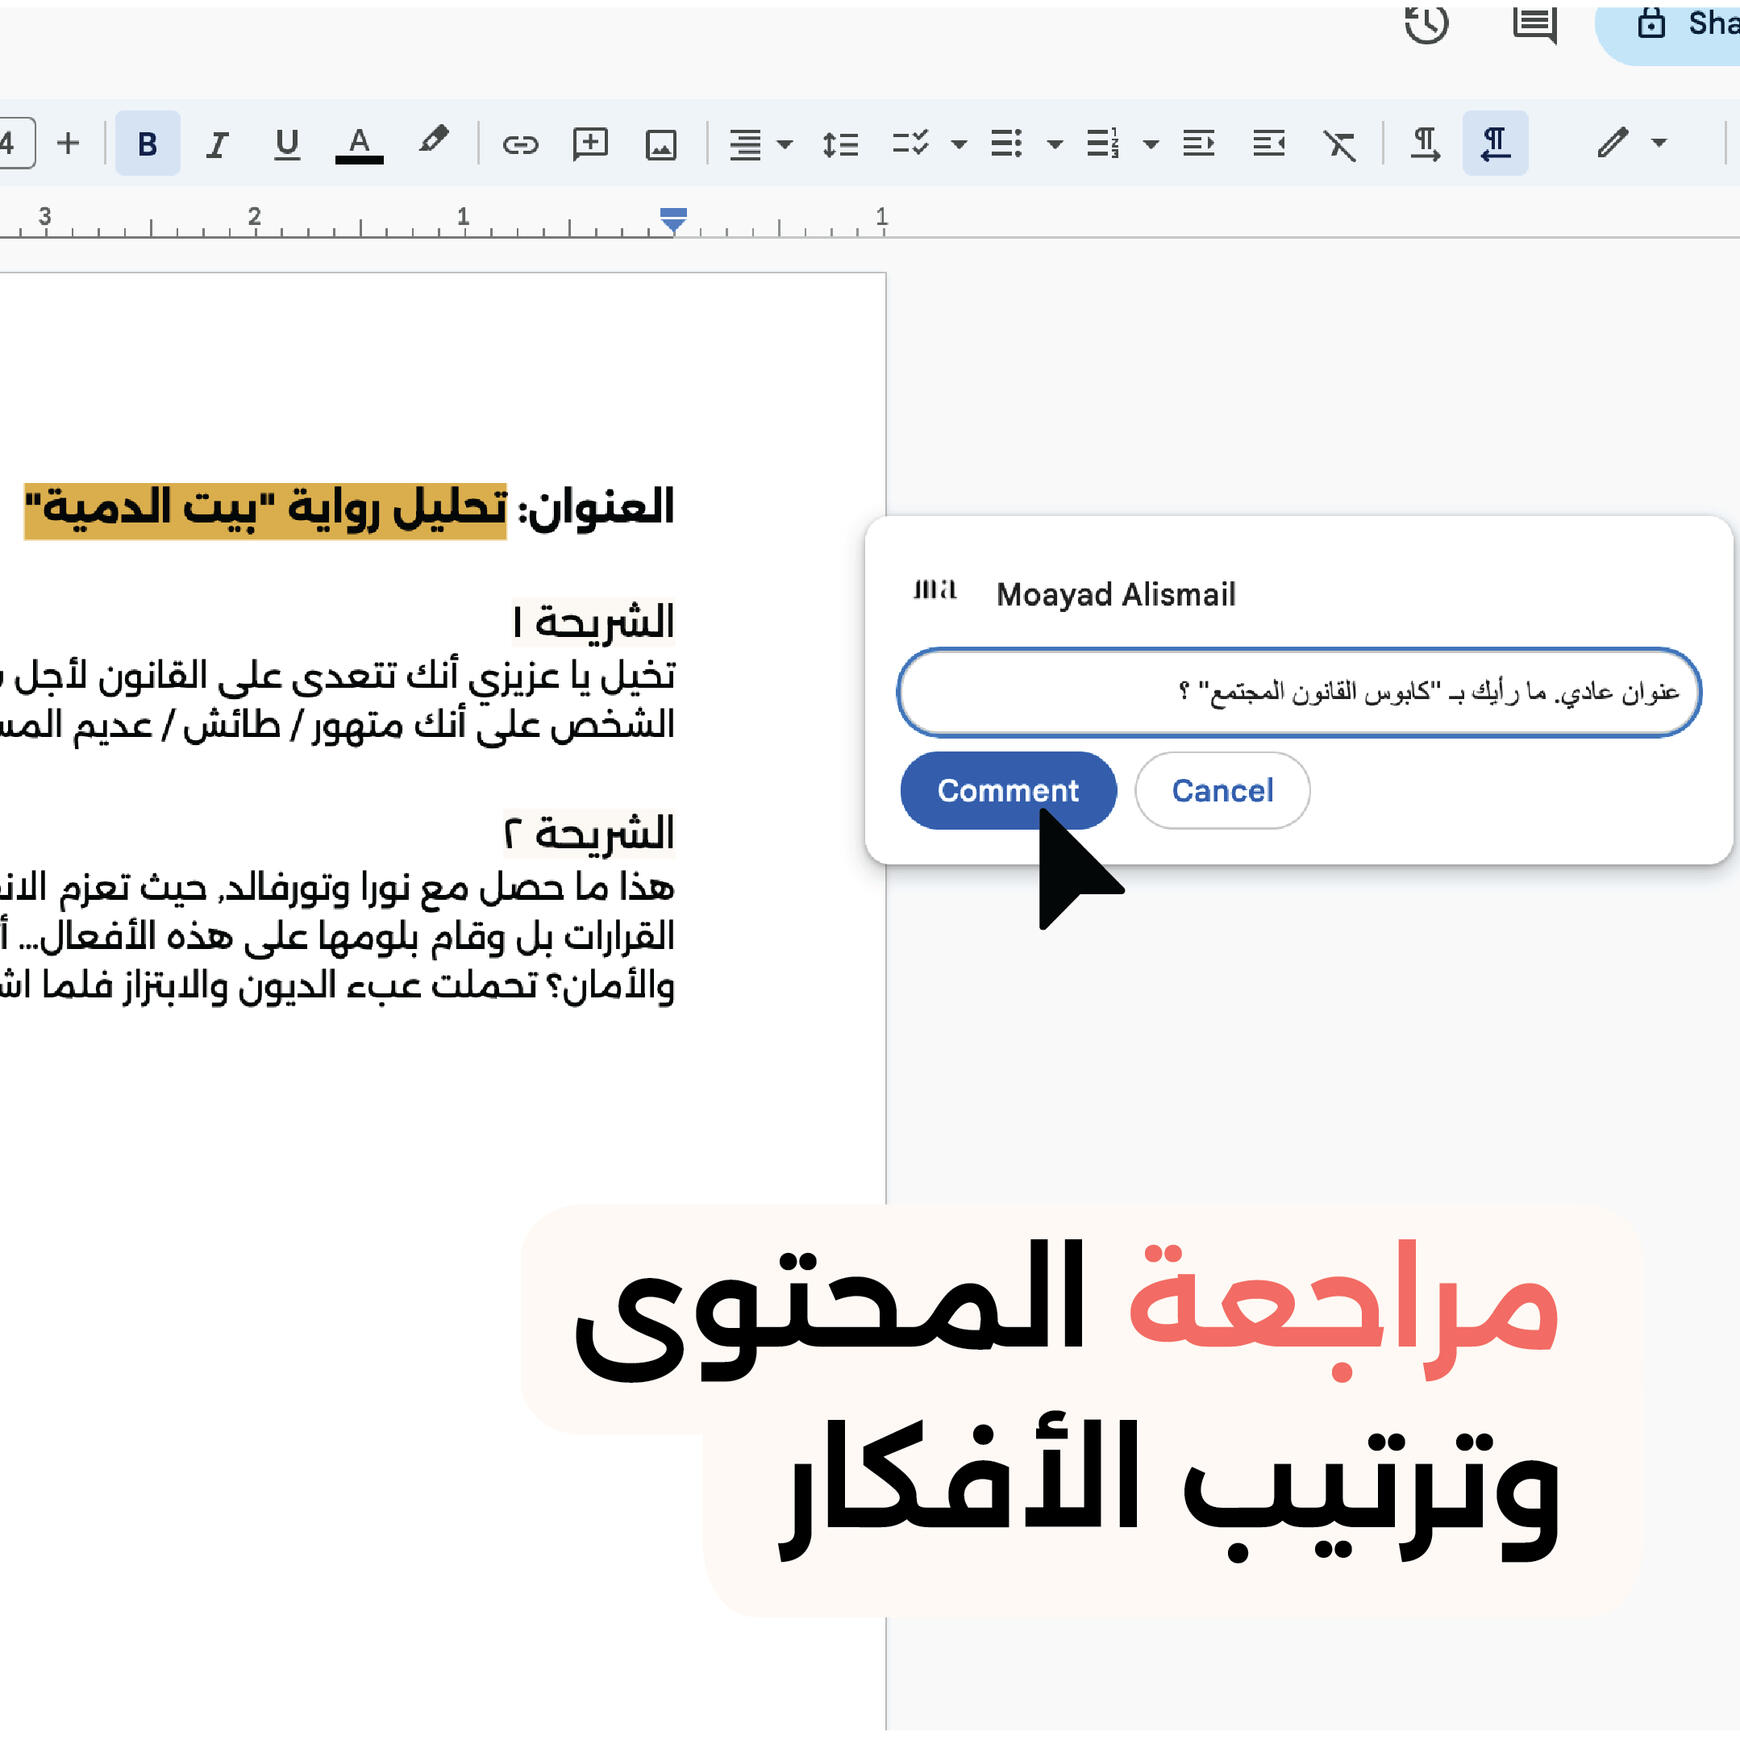Click the clear formatting icon
Viewport: 1740px width, 1740px height.
1340,144
